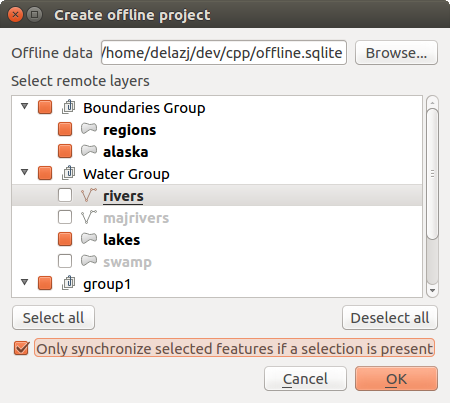Click the layer list scrollbar handle
The height and width of the screenshot is (403, 450).
coord(432,173)
